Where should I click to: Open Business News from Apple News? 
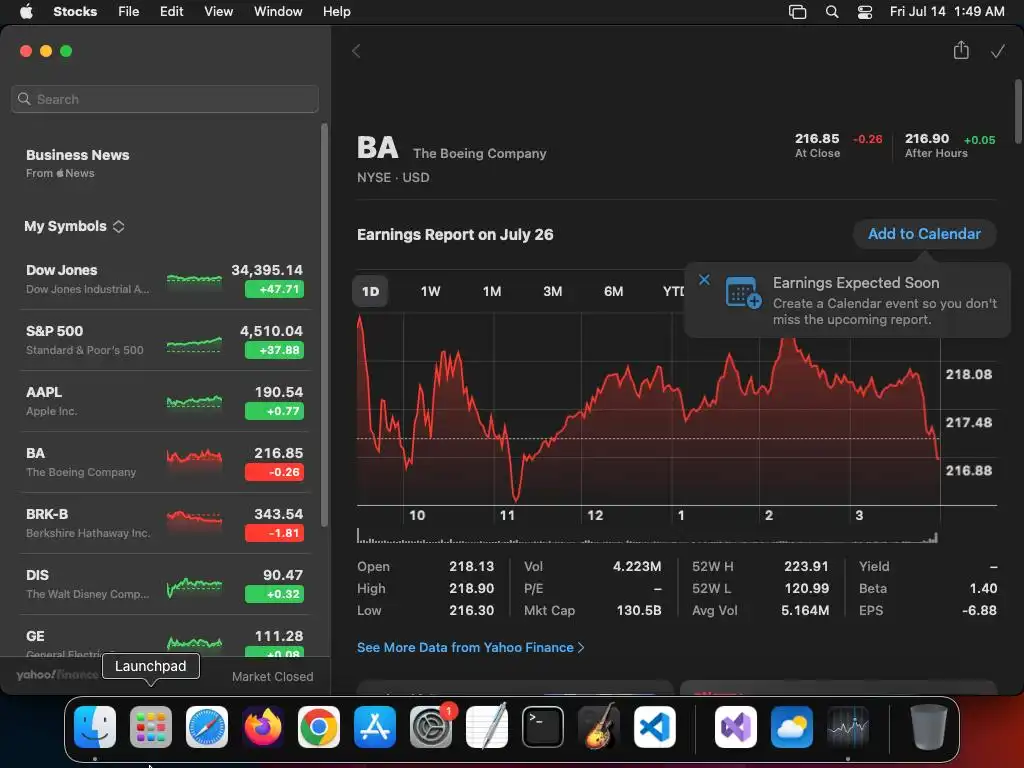click(x=78, y=163)
